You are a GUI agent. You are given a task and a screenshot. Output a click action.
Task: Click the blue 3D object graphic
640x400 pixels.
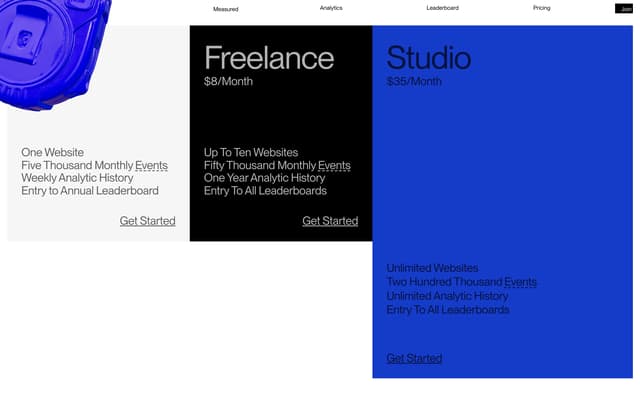49,51
